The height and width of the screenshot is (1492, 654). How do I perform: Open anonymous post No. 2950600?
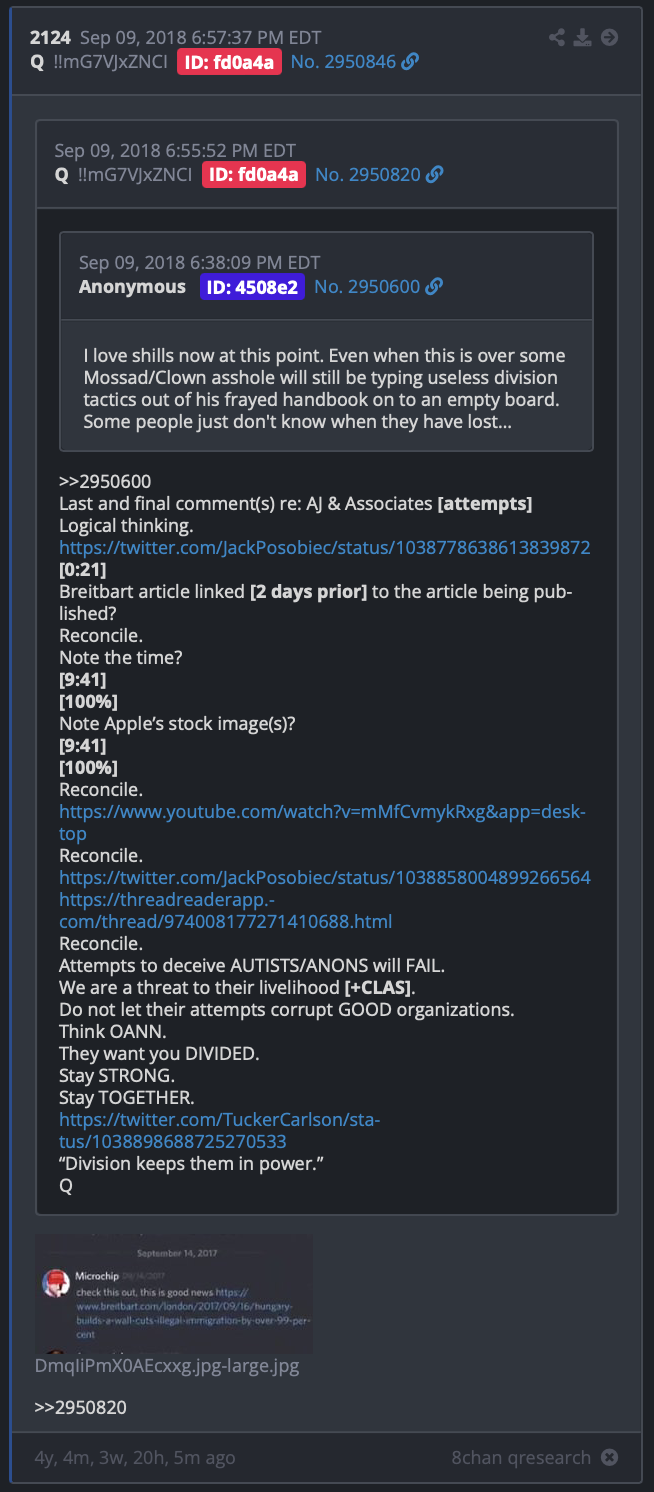pos(367,286)
